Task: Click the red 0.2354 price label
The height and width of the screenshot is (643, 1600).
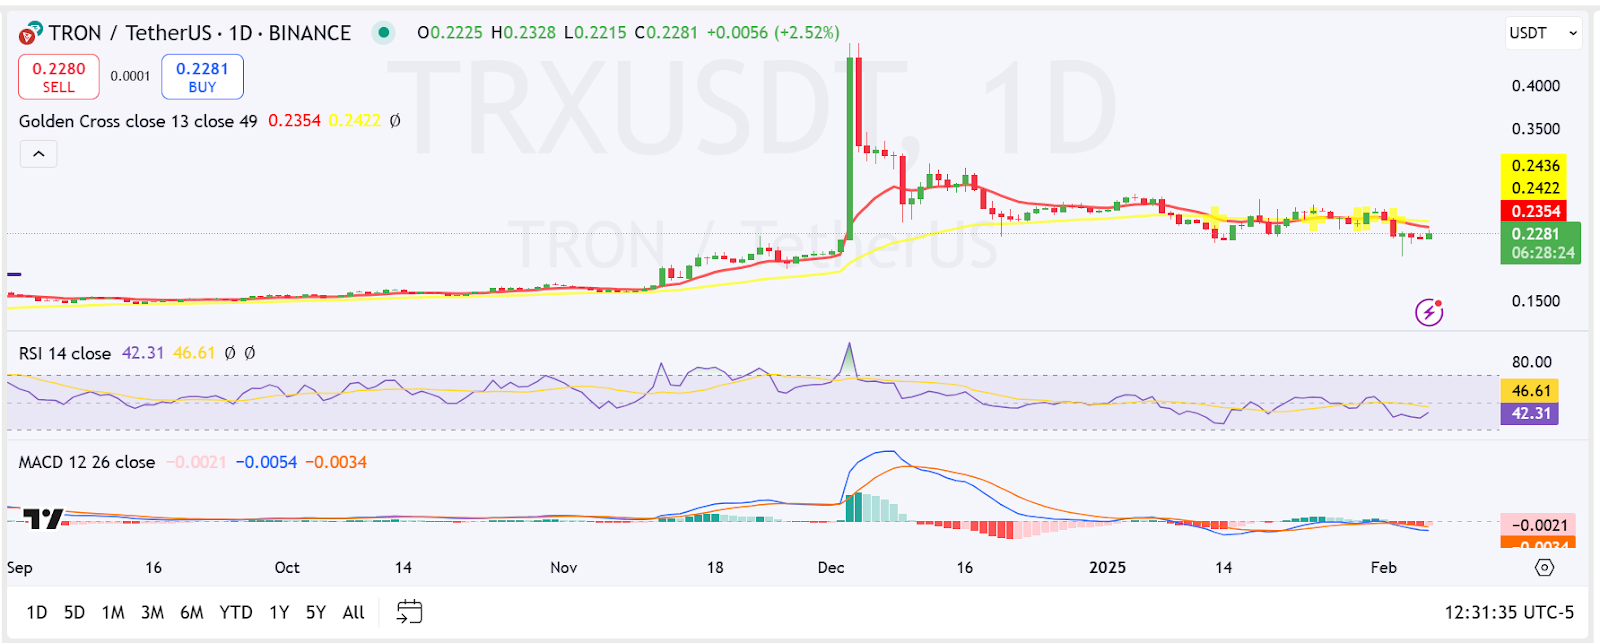Action: tap(1535, 211)
